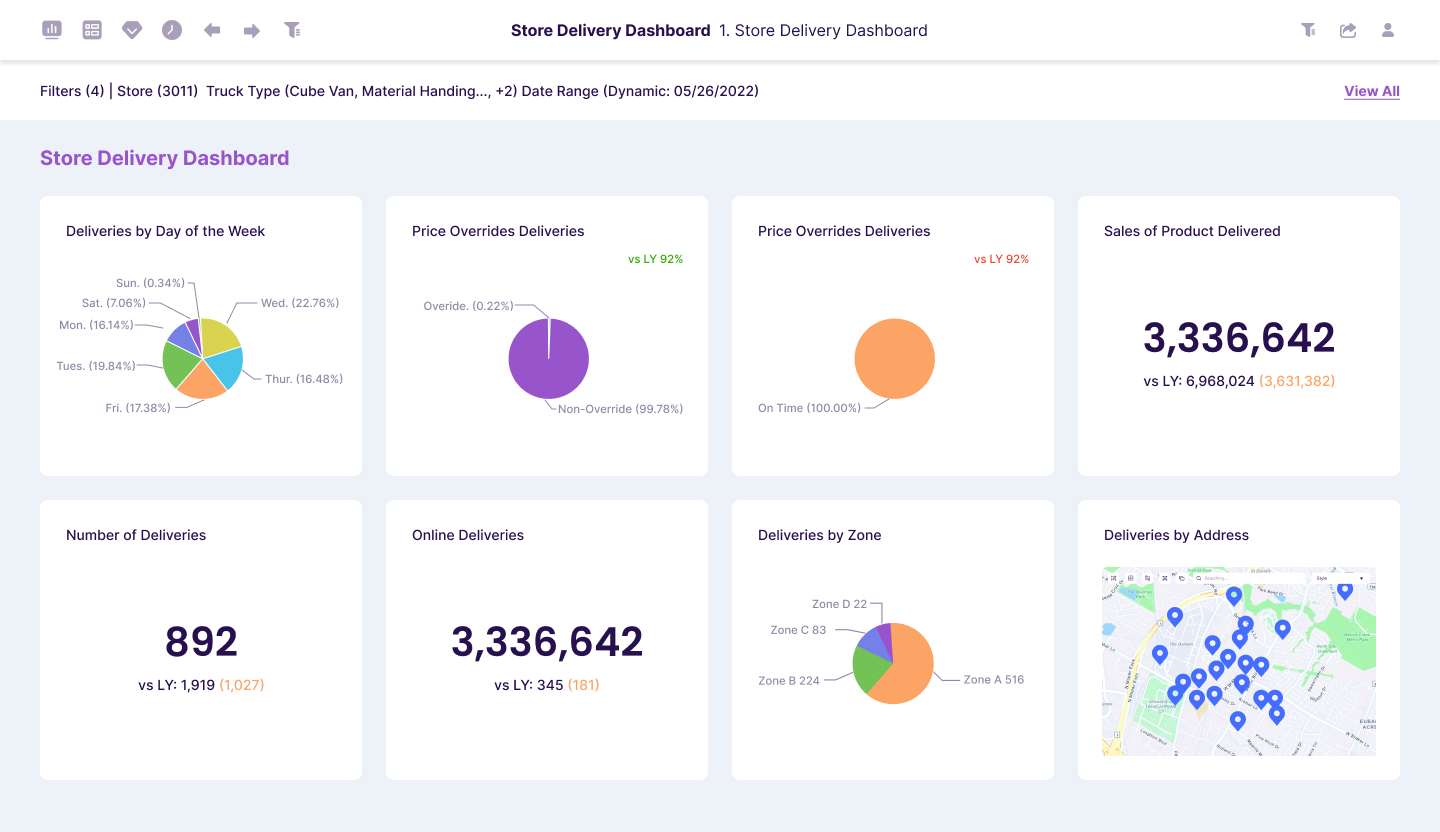
Task: Click the diamond icon in the toolbar
Action: pos(132,30)
